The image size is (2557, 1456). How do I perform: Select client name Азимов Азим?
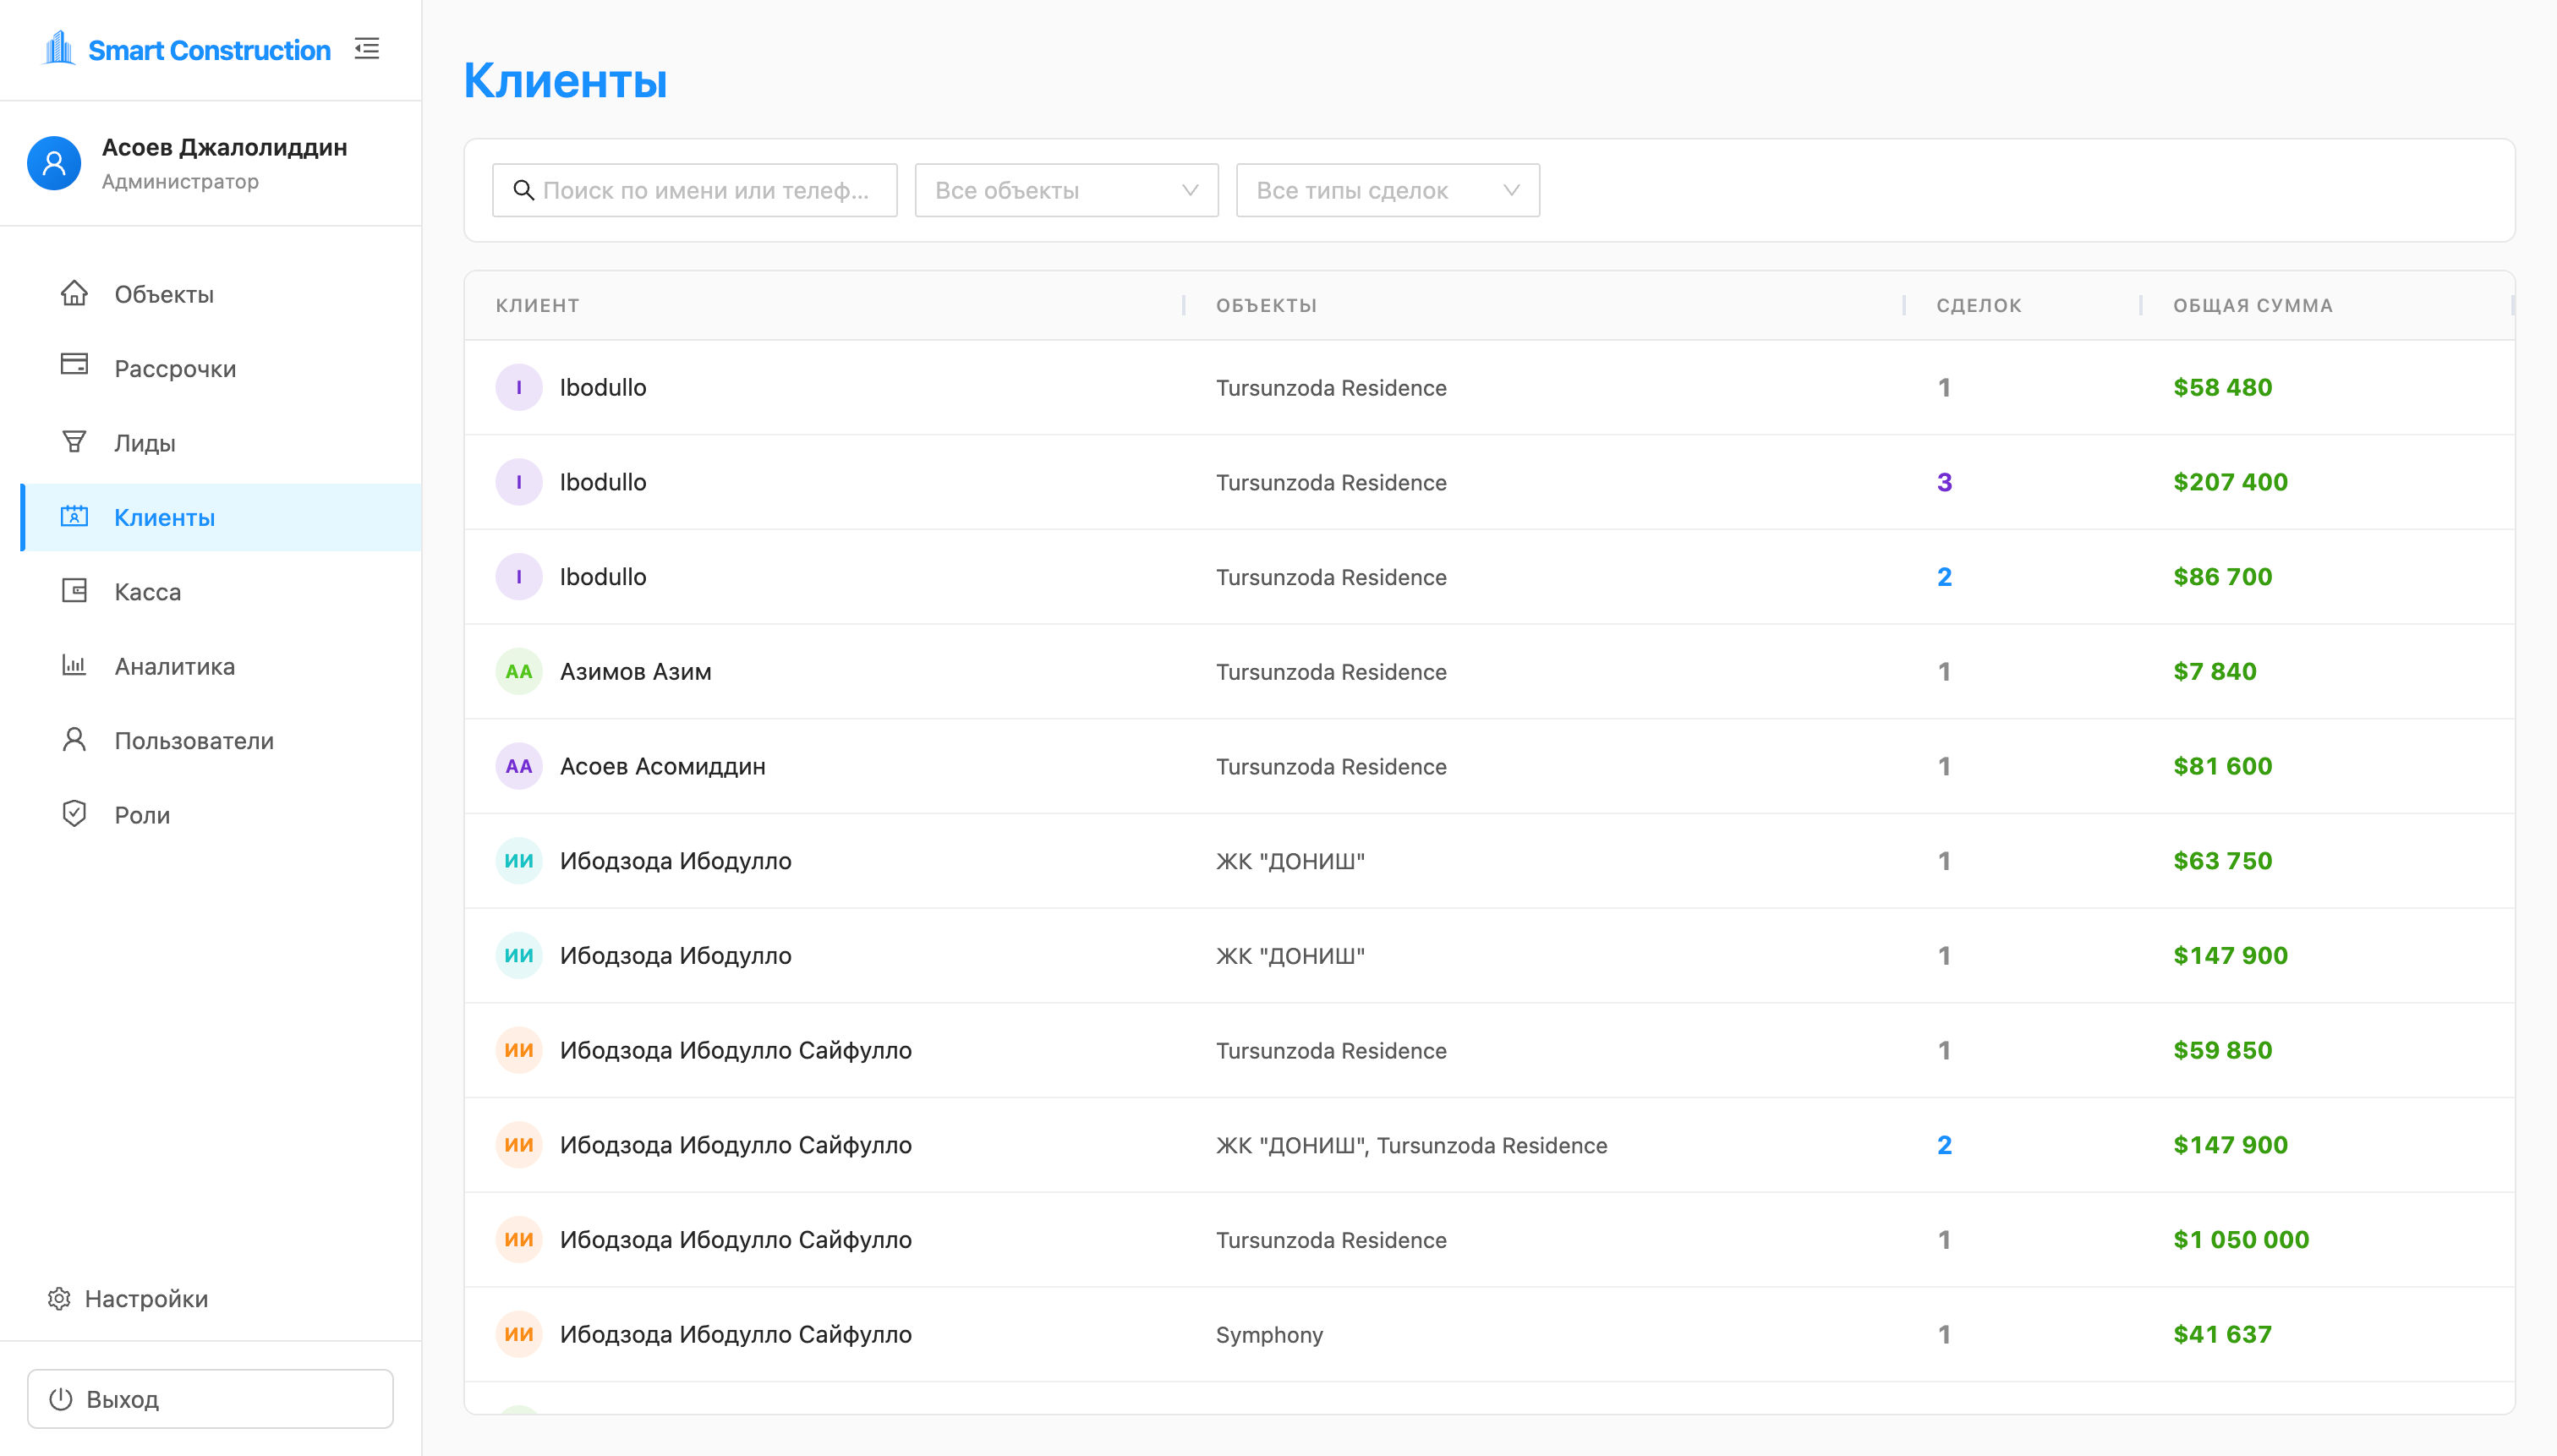click(636, 672)
